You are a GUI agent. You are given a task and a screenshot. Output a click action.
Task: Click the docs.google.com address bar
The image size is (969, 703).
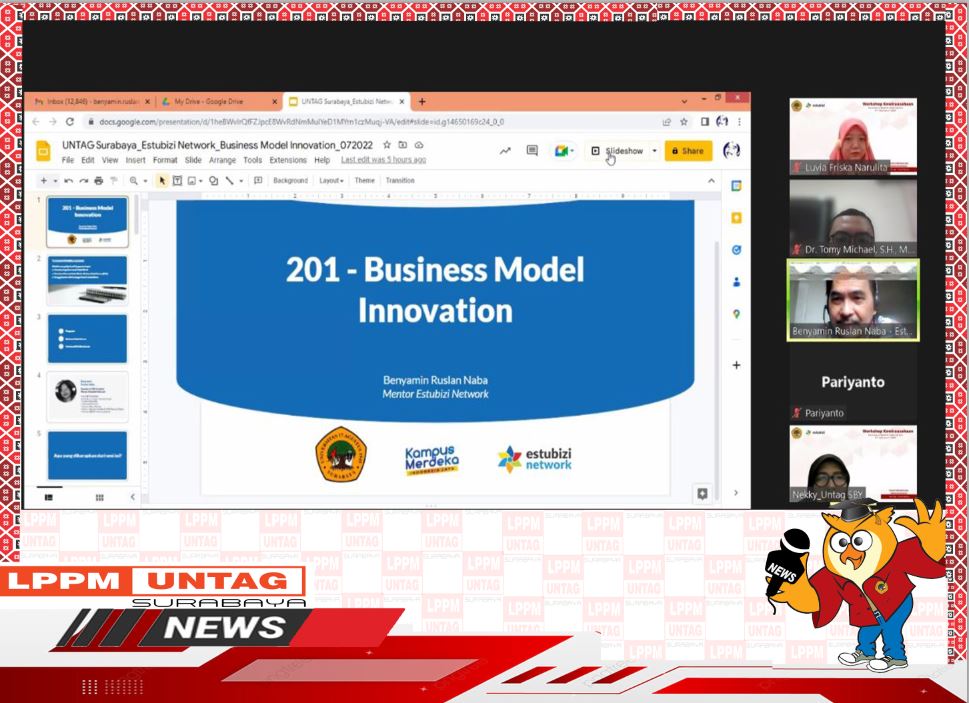pos(371,122)
